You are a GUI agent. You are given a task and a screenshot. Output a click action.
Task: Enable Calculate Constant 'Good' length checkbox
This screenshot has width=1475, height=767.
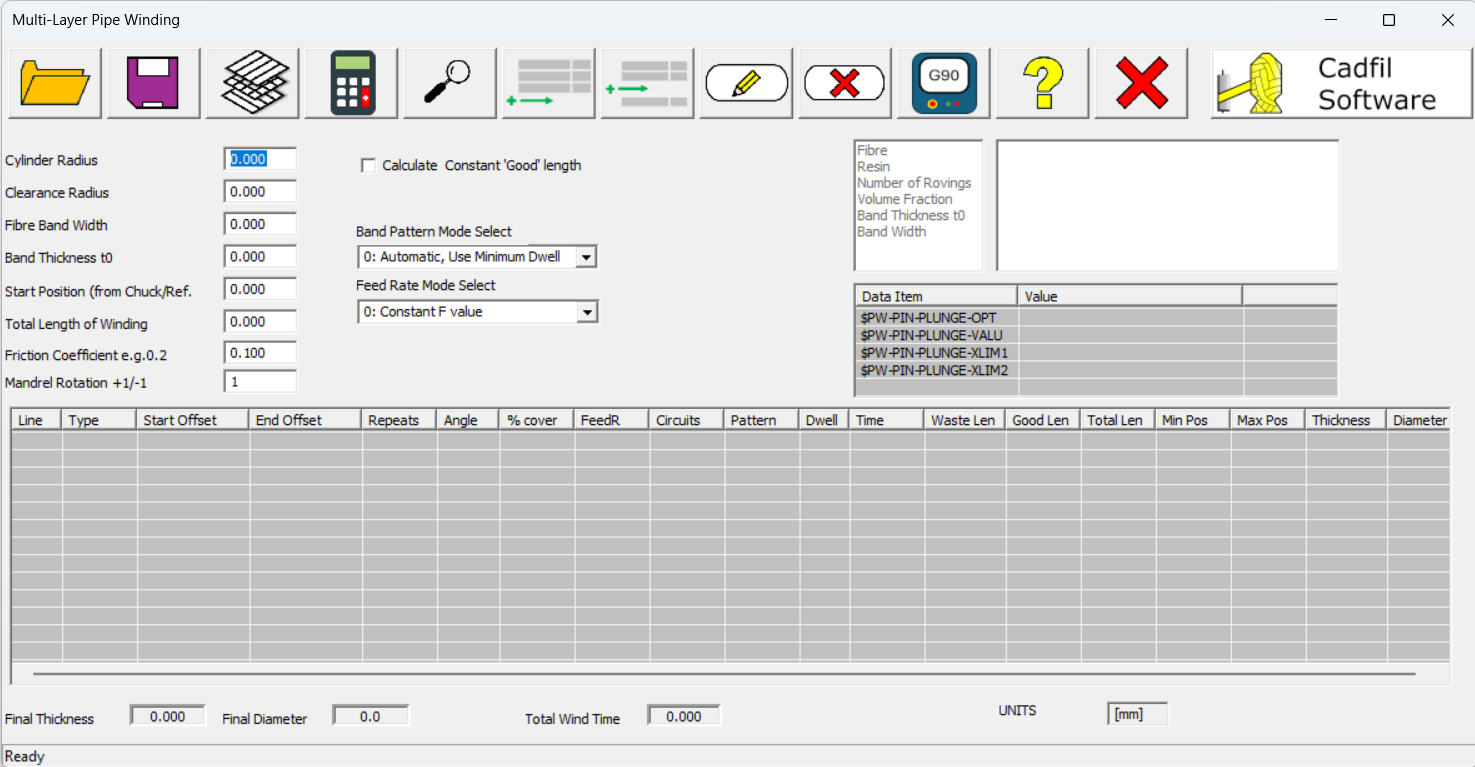368,166
